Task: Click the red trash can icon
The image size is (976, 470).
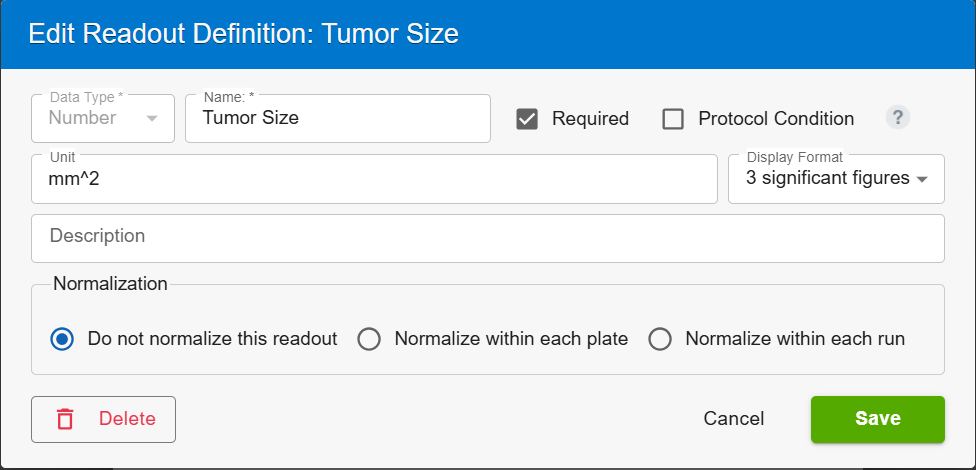Action: pos(65,419)
